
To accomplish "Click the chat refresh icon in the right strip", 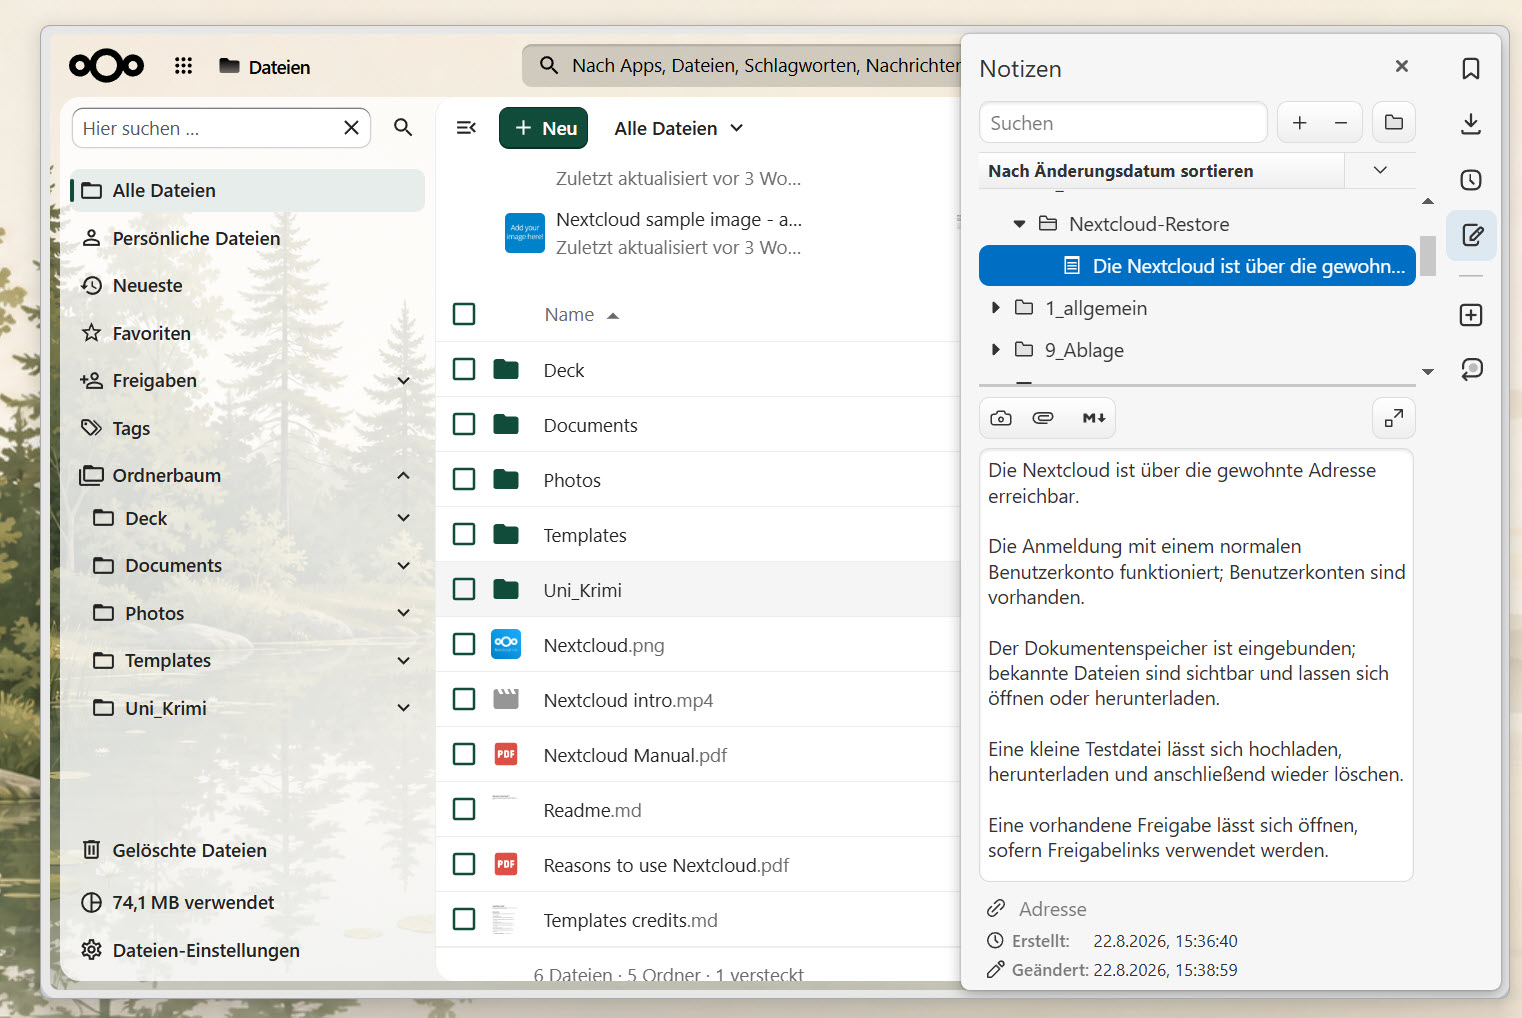I will pos(1471,369).
